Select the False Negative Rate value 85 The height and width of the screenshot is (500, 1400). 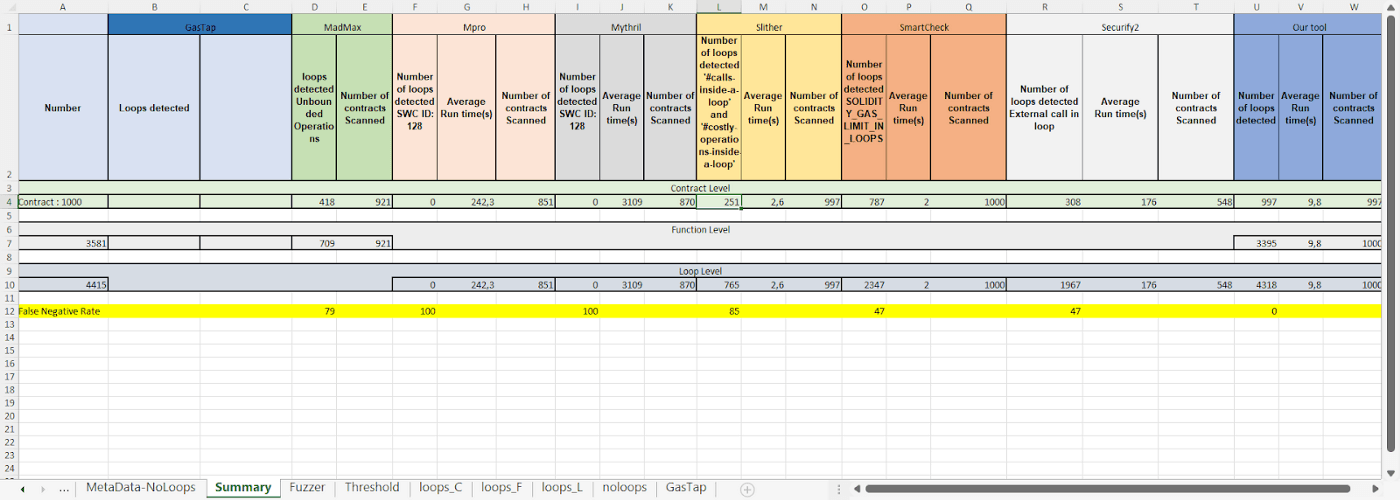click(719, 311)
